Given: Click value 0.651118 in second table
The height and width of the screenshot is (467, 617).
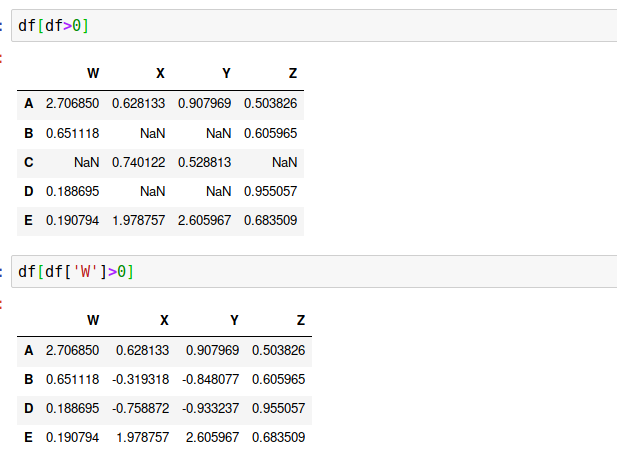Looking at the screenshot, I should 72,379.
